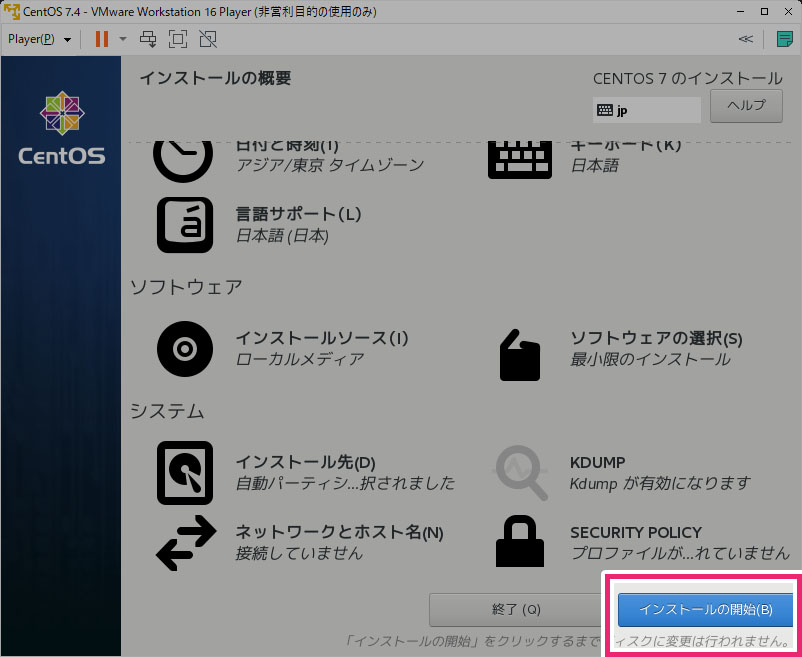Click the software selection package icon
Viewport: 802px width, 657px height.
[x=520, y=355]
